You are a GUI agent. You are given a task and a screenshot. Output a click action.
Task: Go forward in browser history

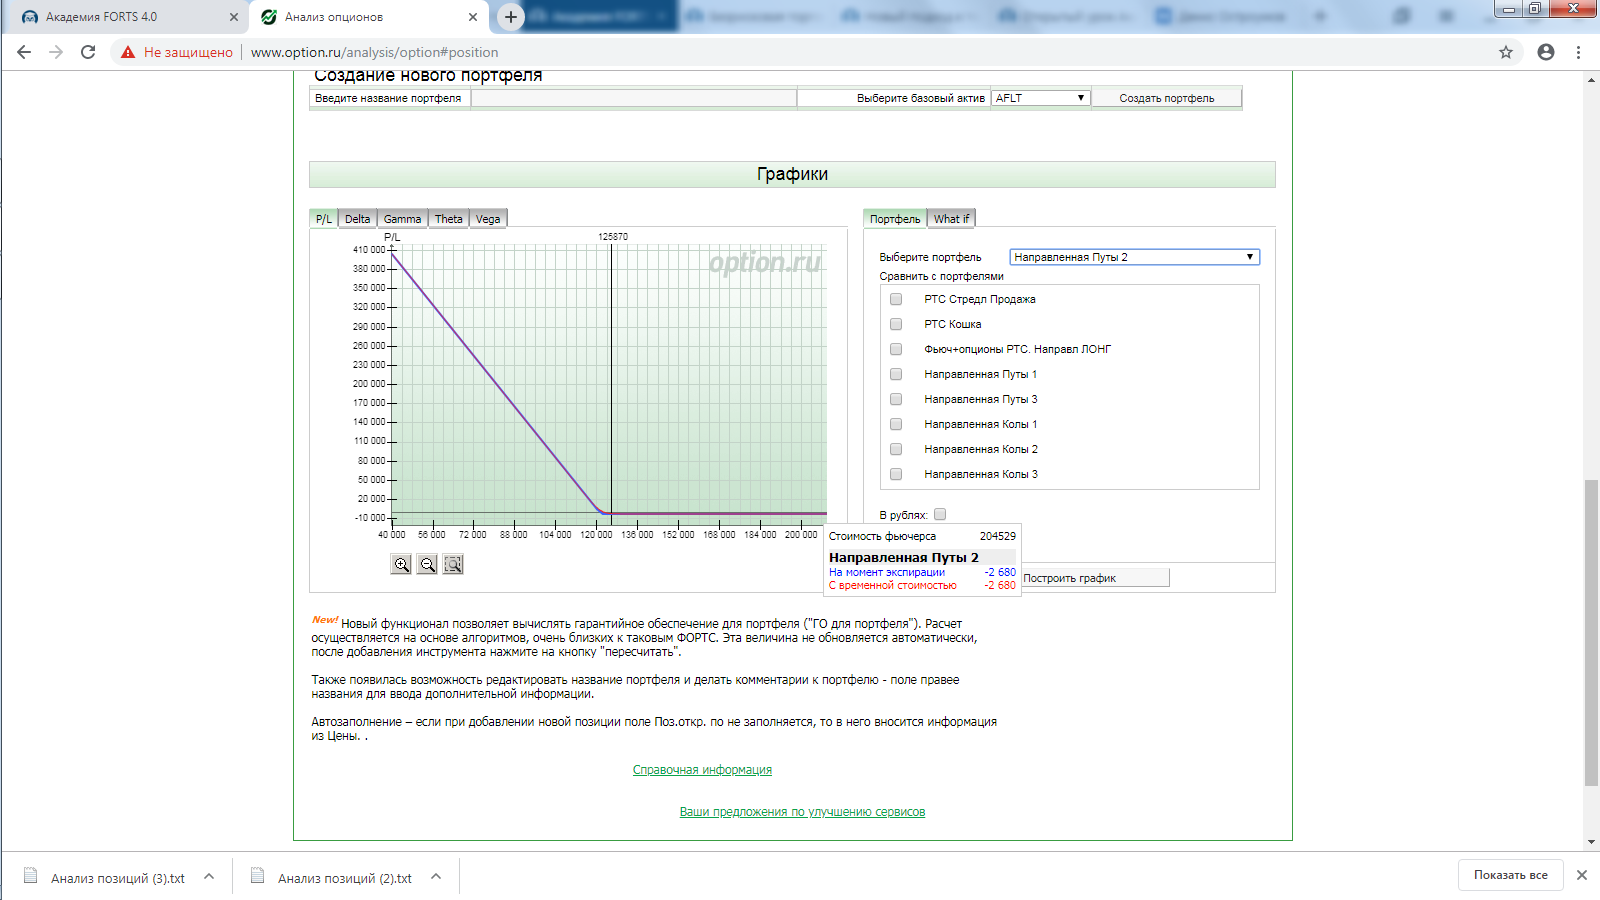pyautogui.click(x=56, y=52)
